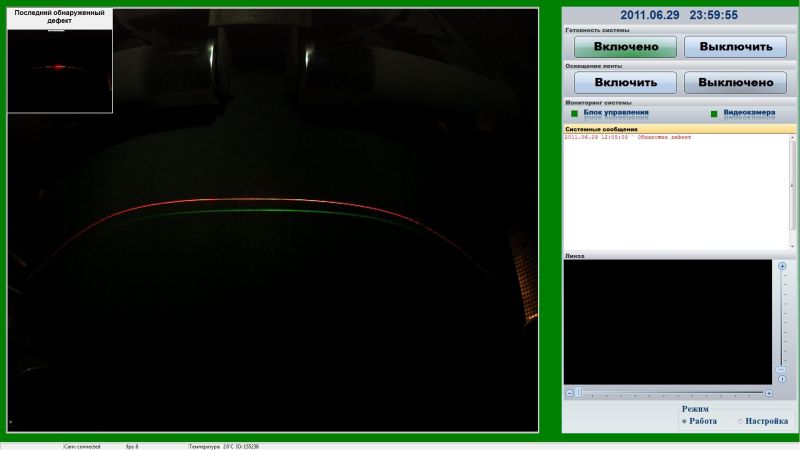Select the red 'Обнаружен дефект' log message
Viewport: 800px width, 450px height.
[628, 137]
